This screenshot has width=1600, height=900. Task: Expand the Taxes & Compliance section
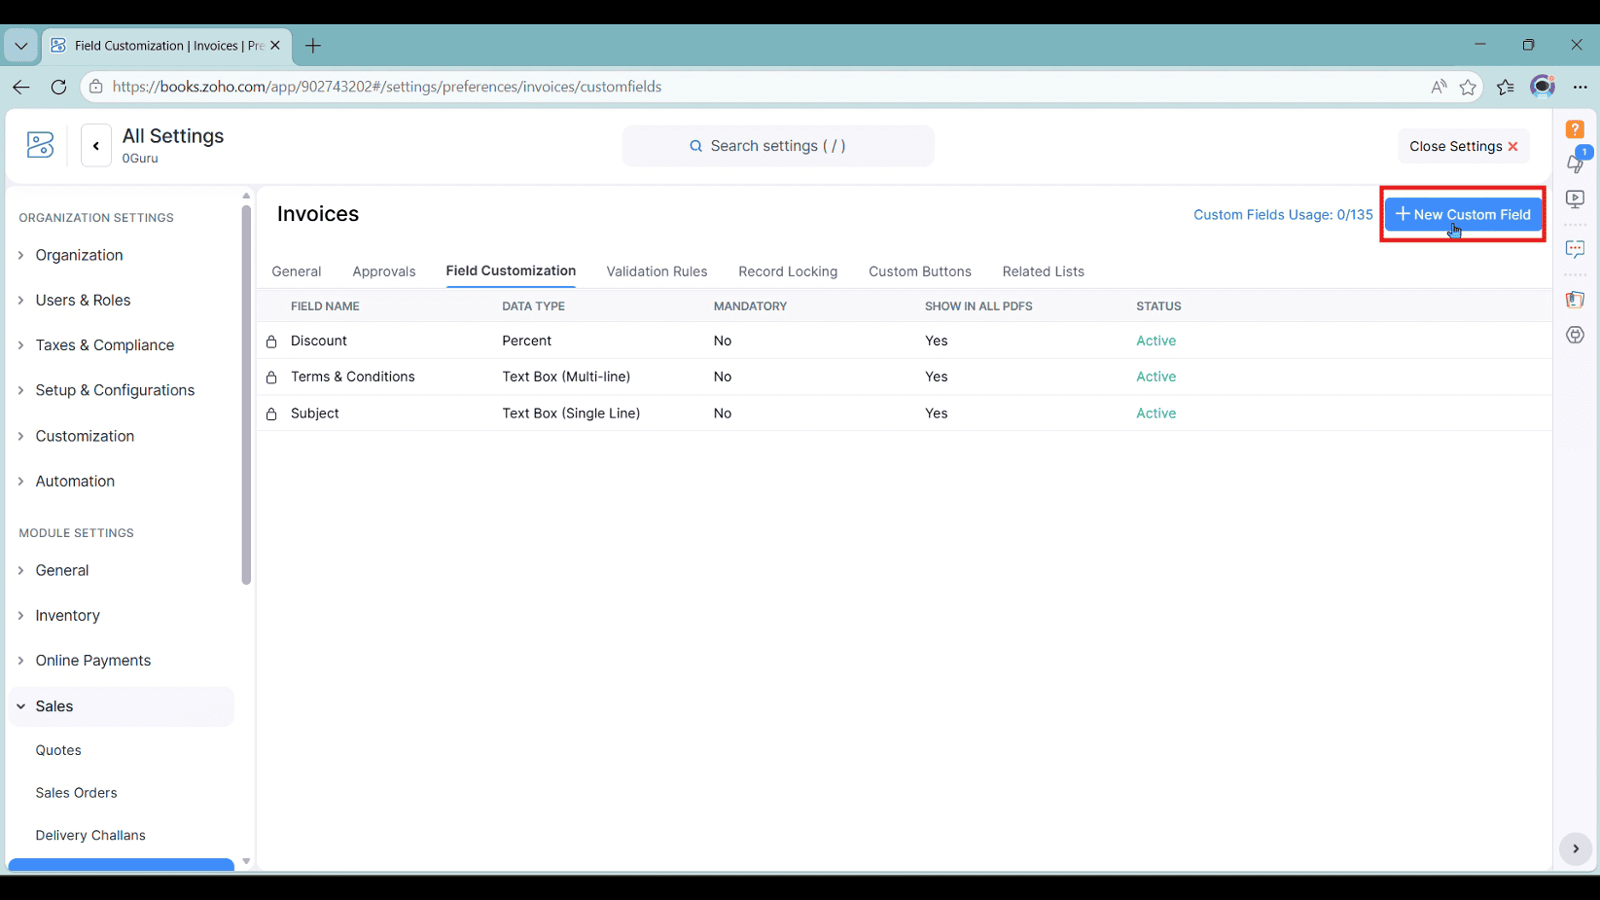pos(104,345)
